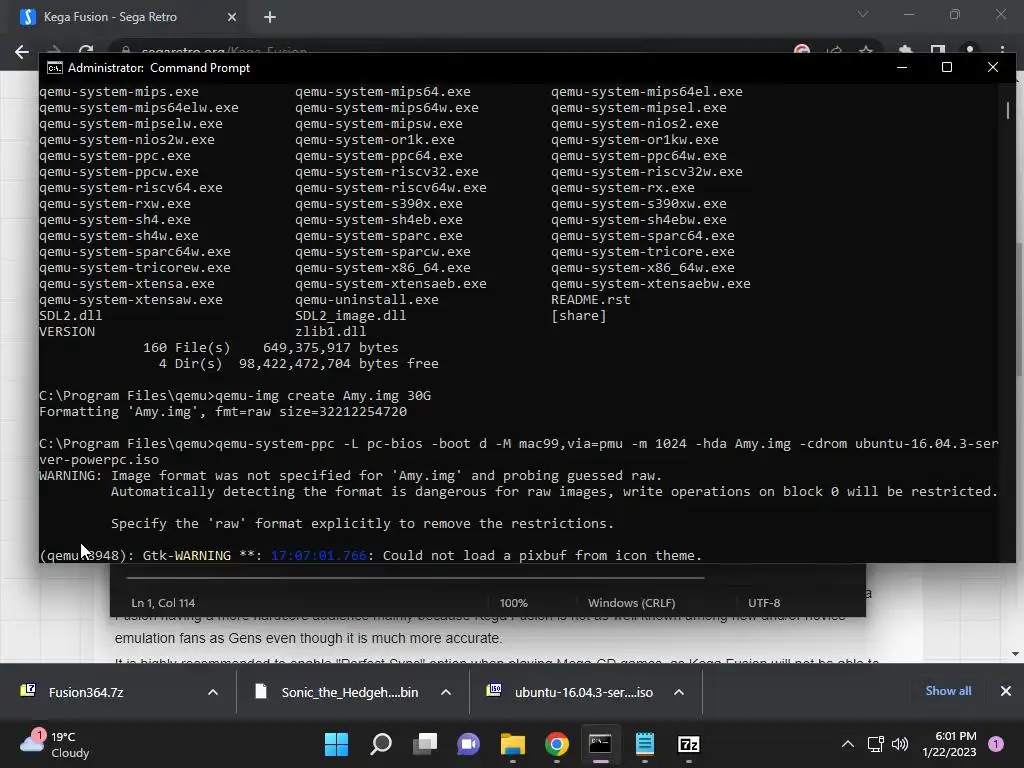Screen dimensions: 1024x768
Task: Open notification center badge
Action: pyautogui.click(x=996, y=744)
